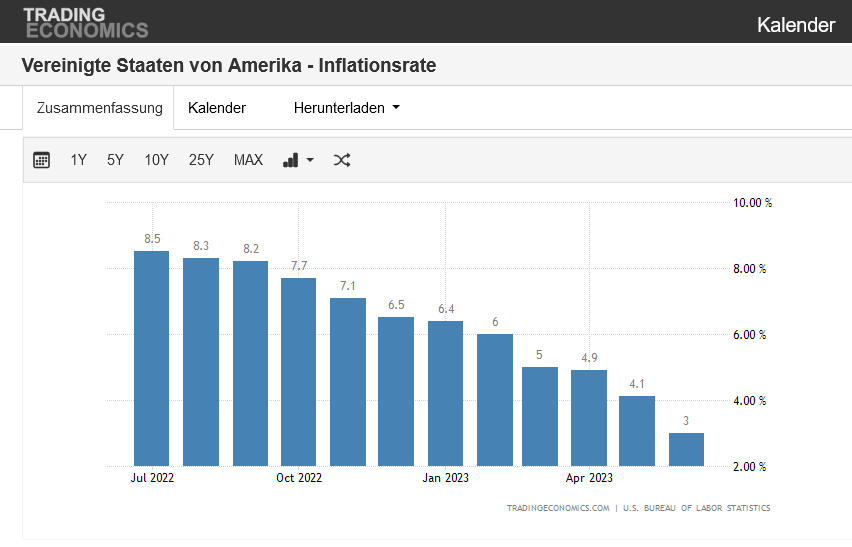
Task: Click the last bar labeled 3
Action: (686, 449)
